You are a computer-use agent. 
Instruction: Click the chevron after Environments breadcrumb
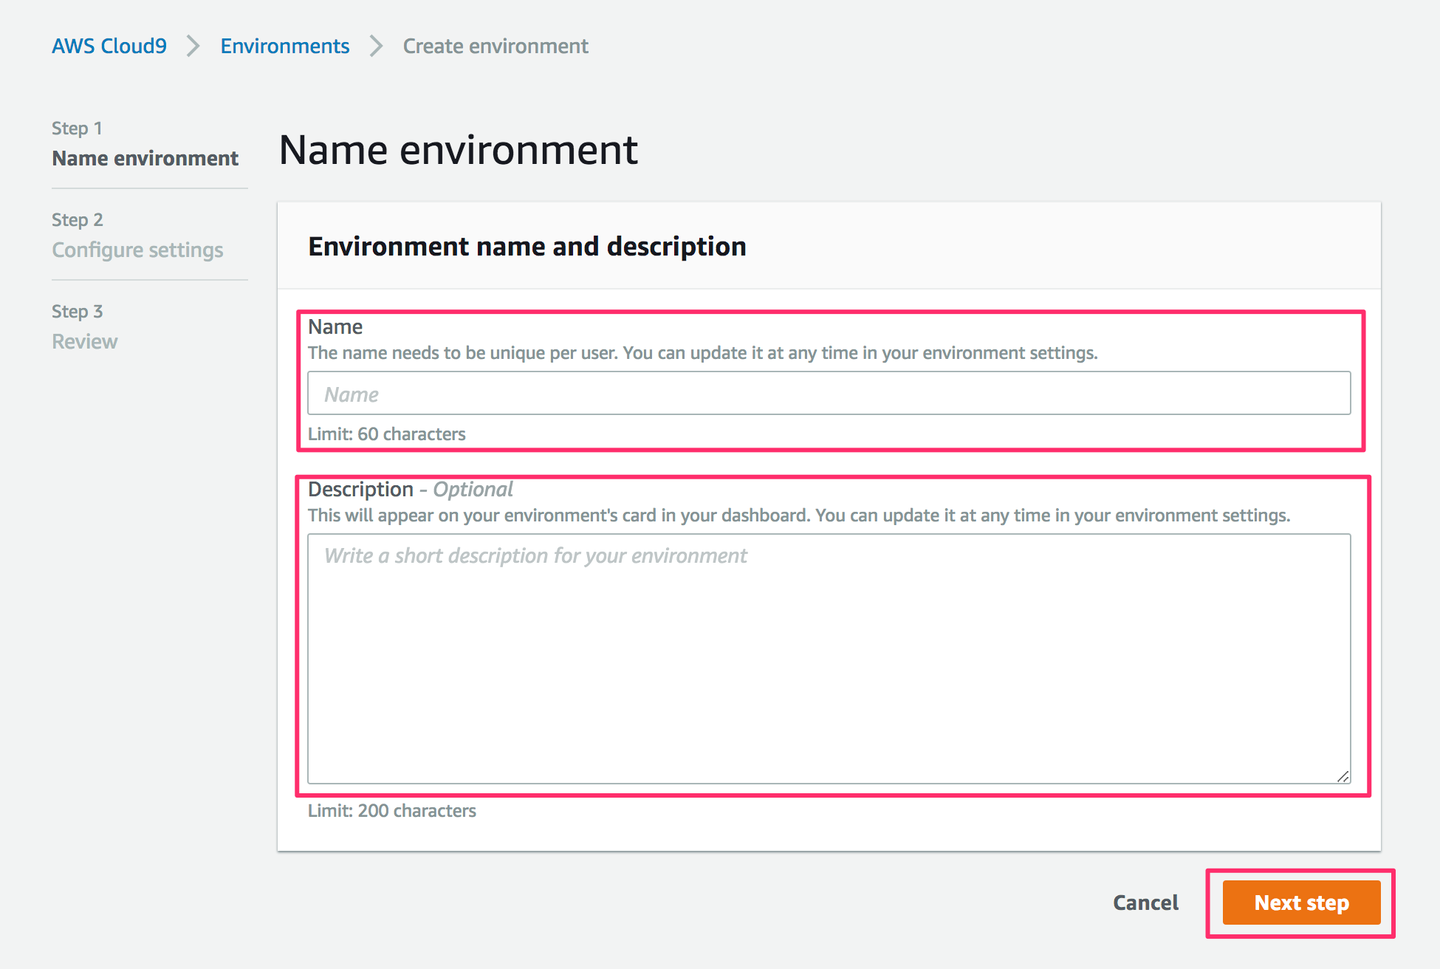[x=376, y=46]
